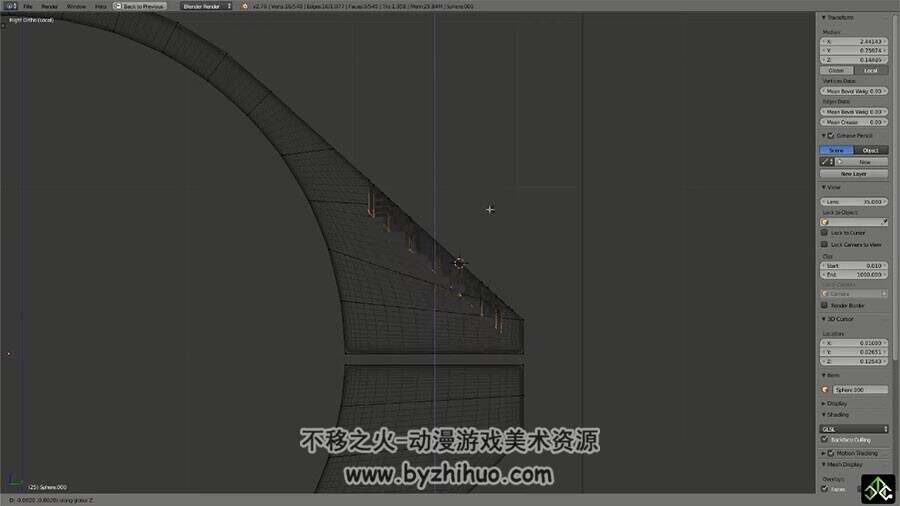
Task: Open the Blender Render engine dropdown
Action: [x=206, y=6]
